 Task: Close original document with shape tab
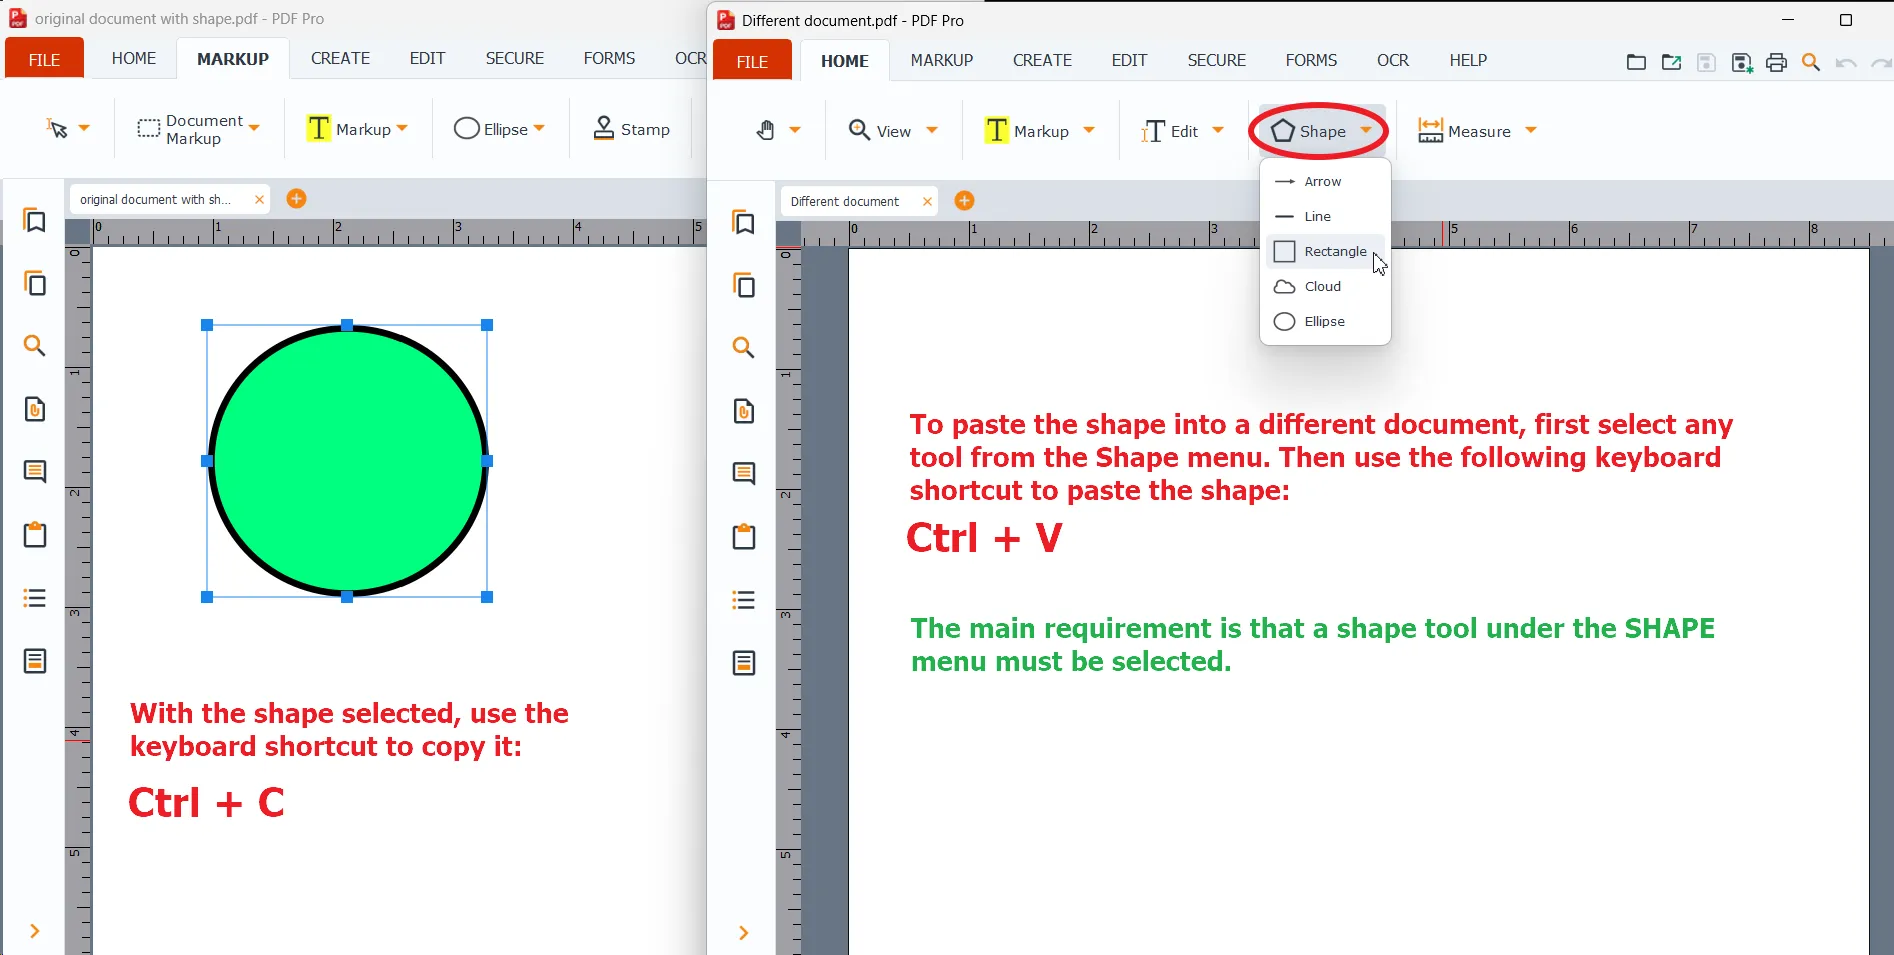pyautogui.click(x=259, y=200)
